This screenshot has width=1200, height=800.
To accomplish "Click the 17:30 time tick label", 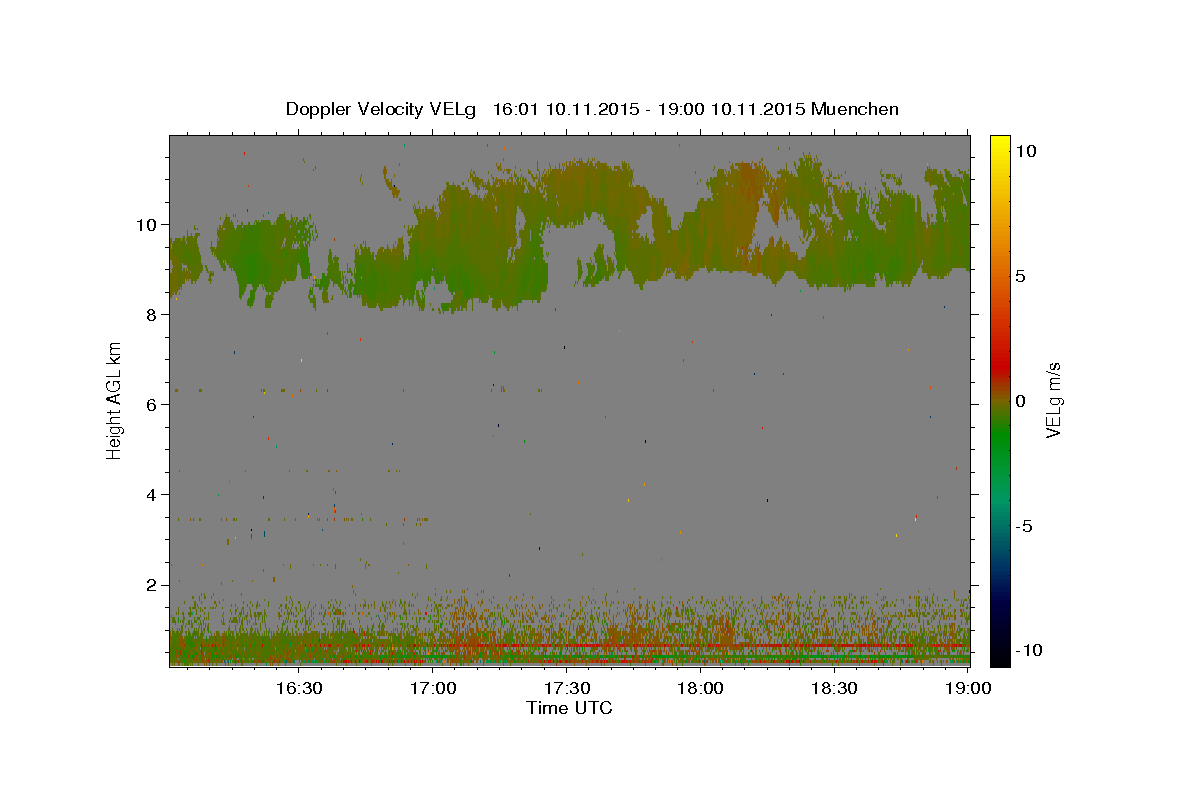I will [567, 688].
